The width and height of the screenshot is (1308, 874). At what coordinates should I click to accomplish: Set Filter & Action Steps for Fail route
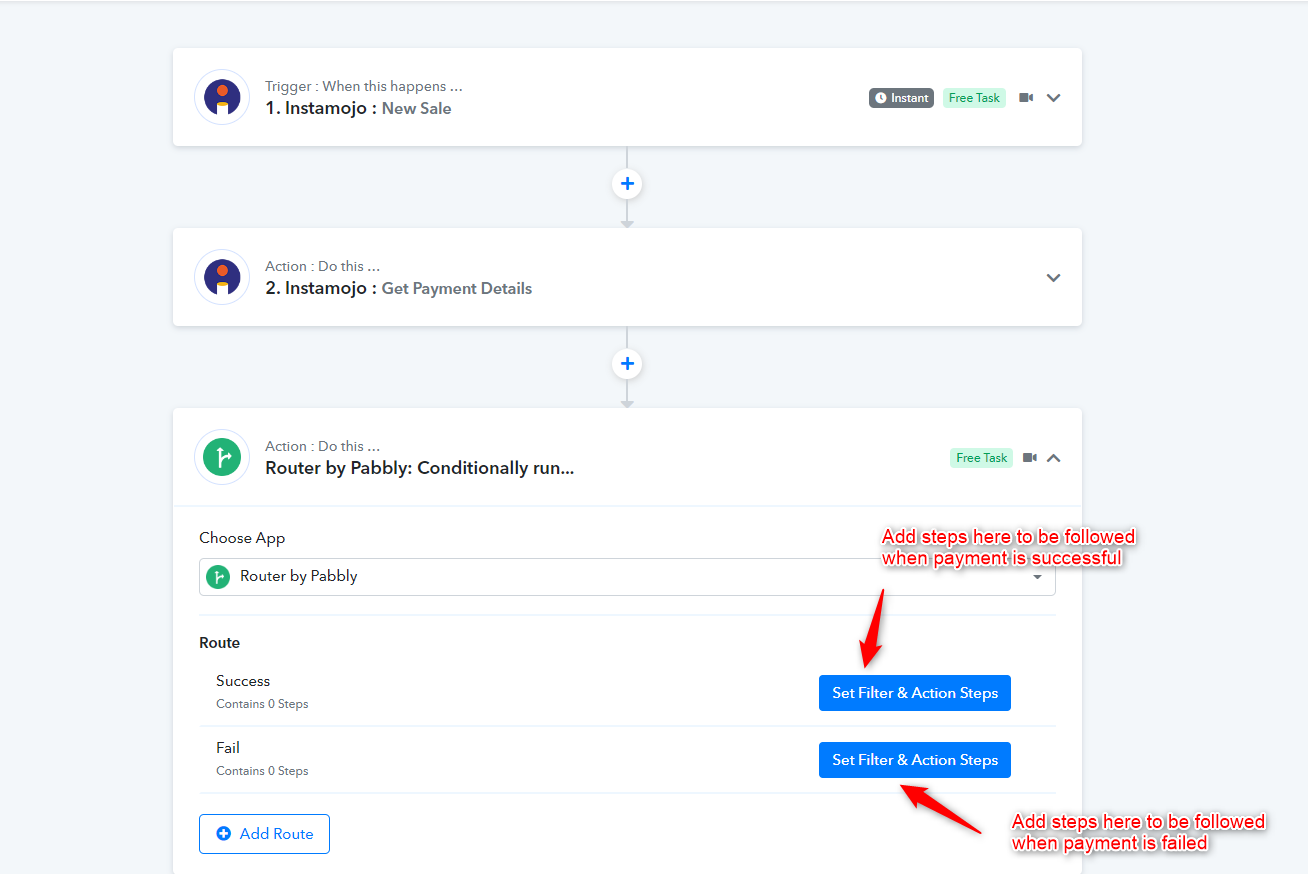[915, 760]
